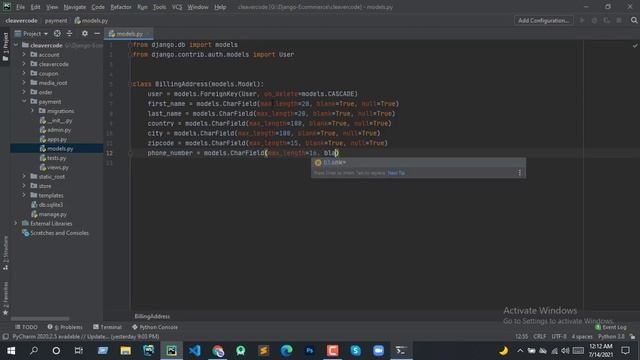Open the VCS menu
The height and width of the screenshot is (360, 640).
(x=177, y=7)
